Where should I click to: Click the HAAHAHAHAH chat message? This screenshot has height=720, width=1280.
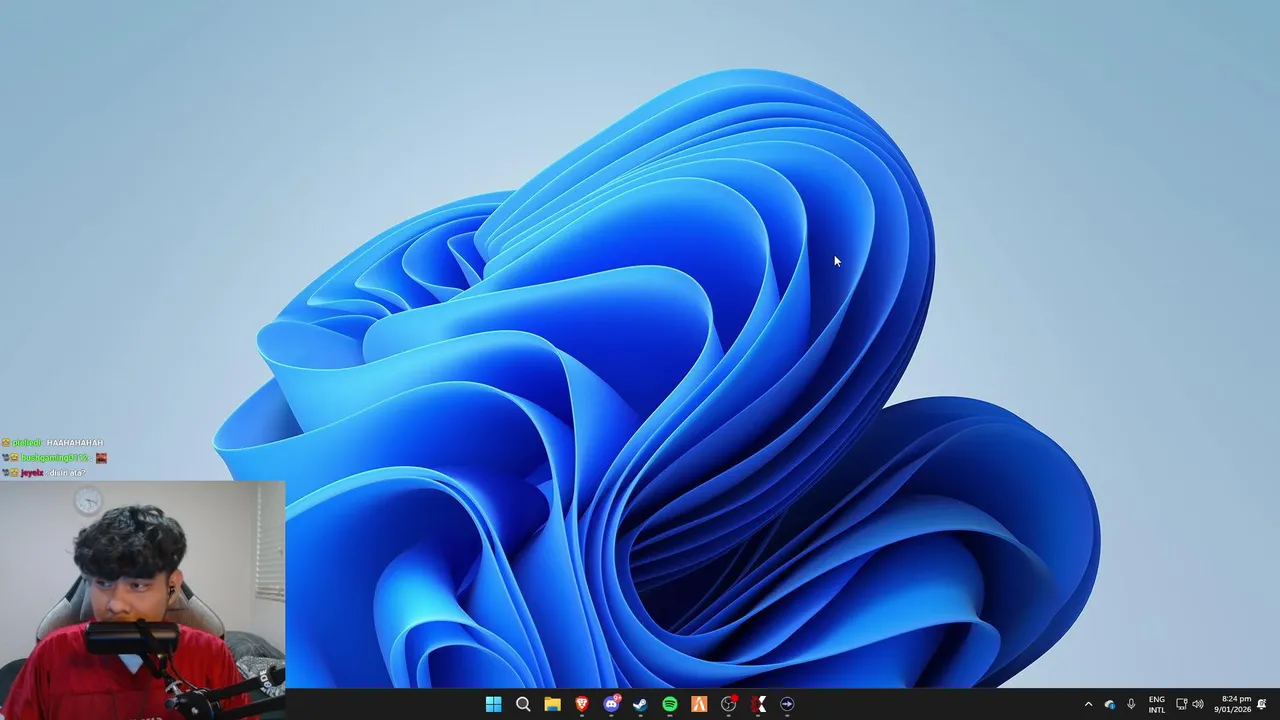tap(75, 442)
